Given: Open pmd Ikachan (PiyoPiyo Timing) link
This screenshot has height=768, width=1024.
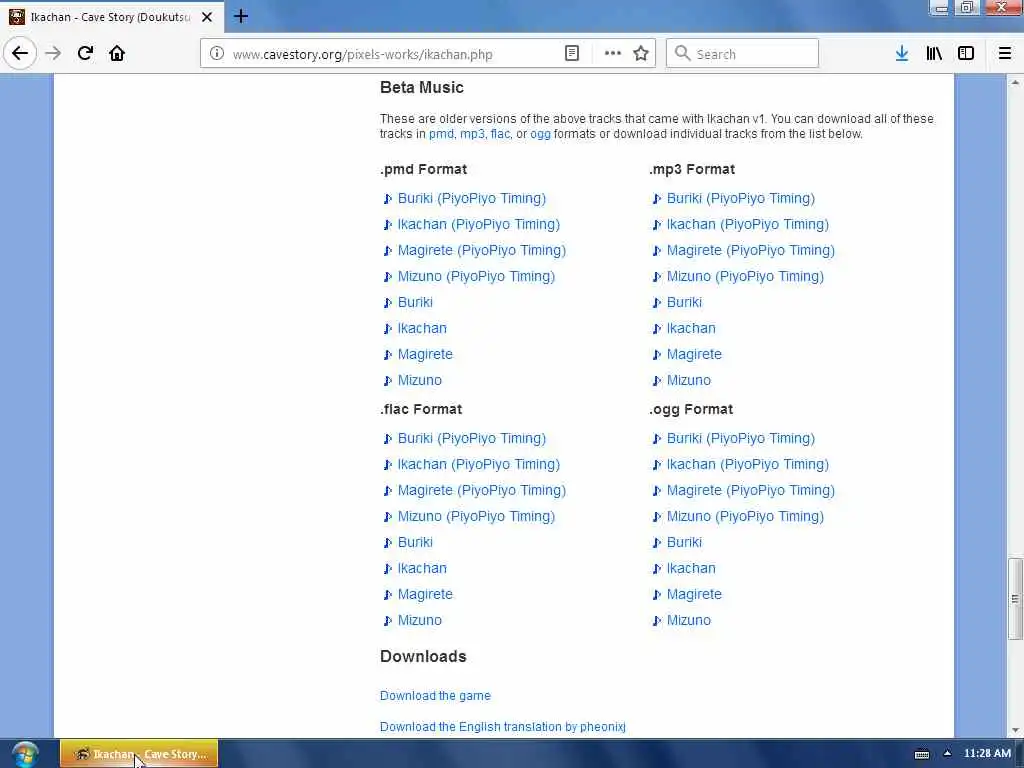Looking at the screenshot, I should 479,225.
